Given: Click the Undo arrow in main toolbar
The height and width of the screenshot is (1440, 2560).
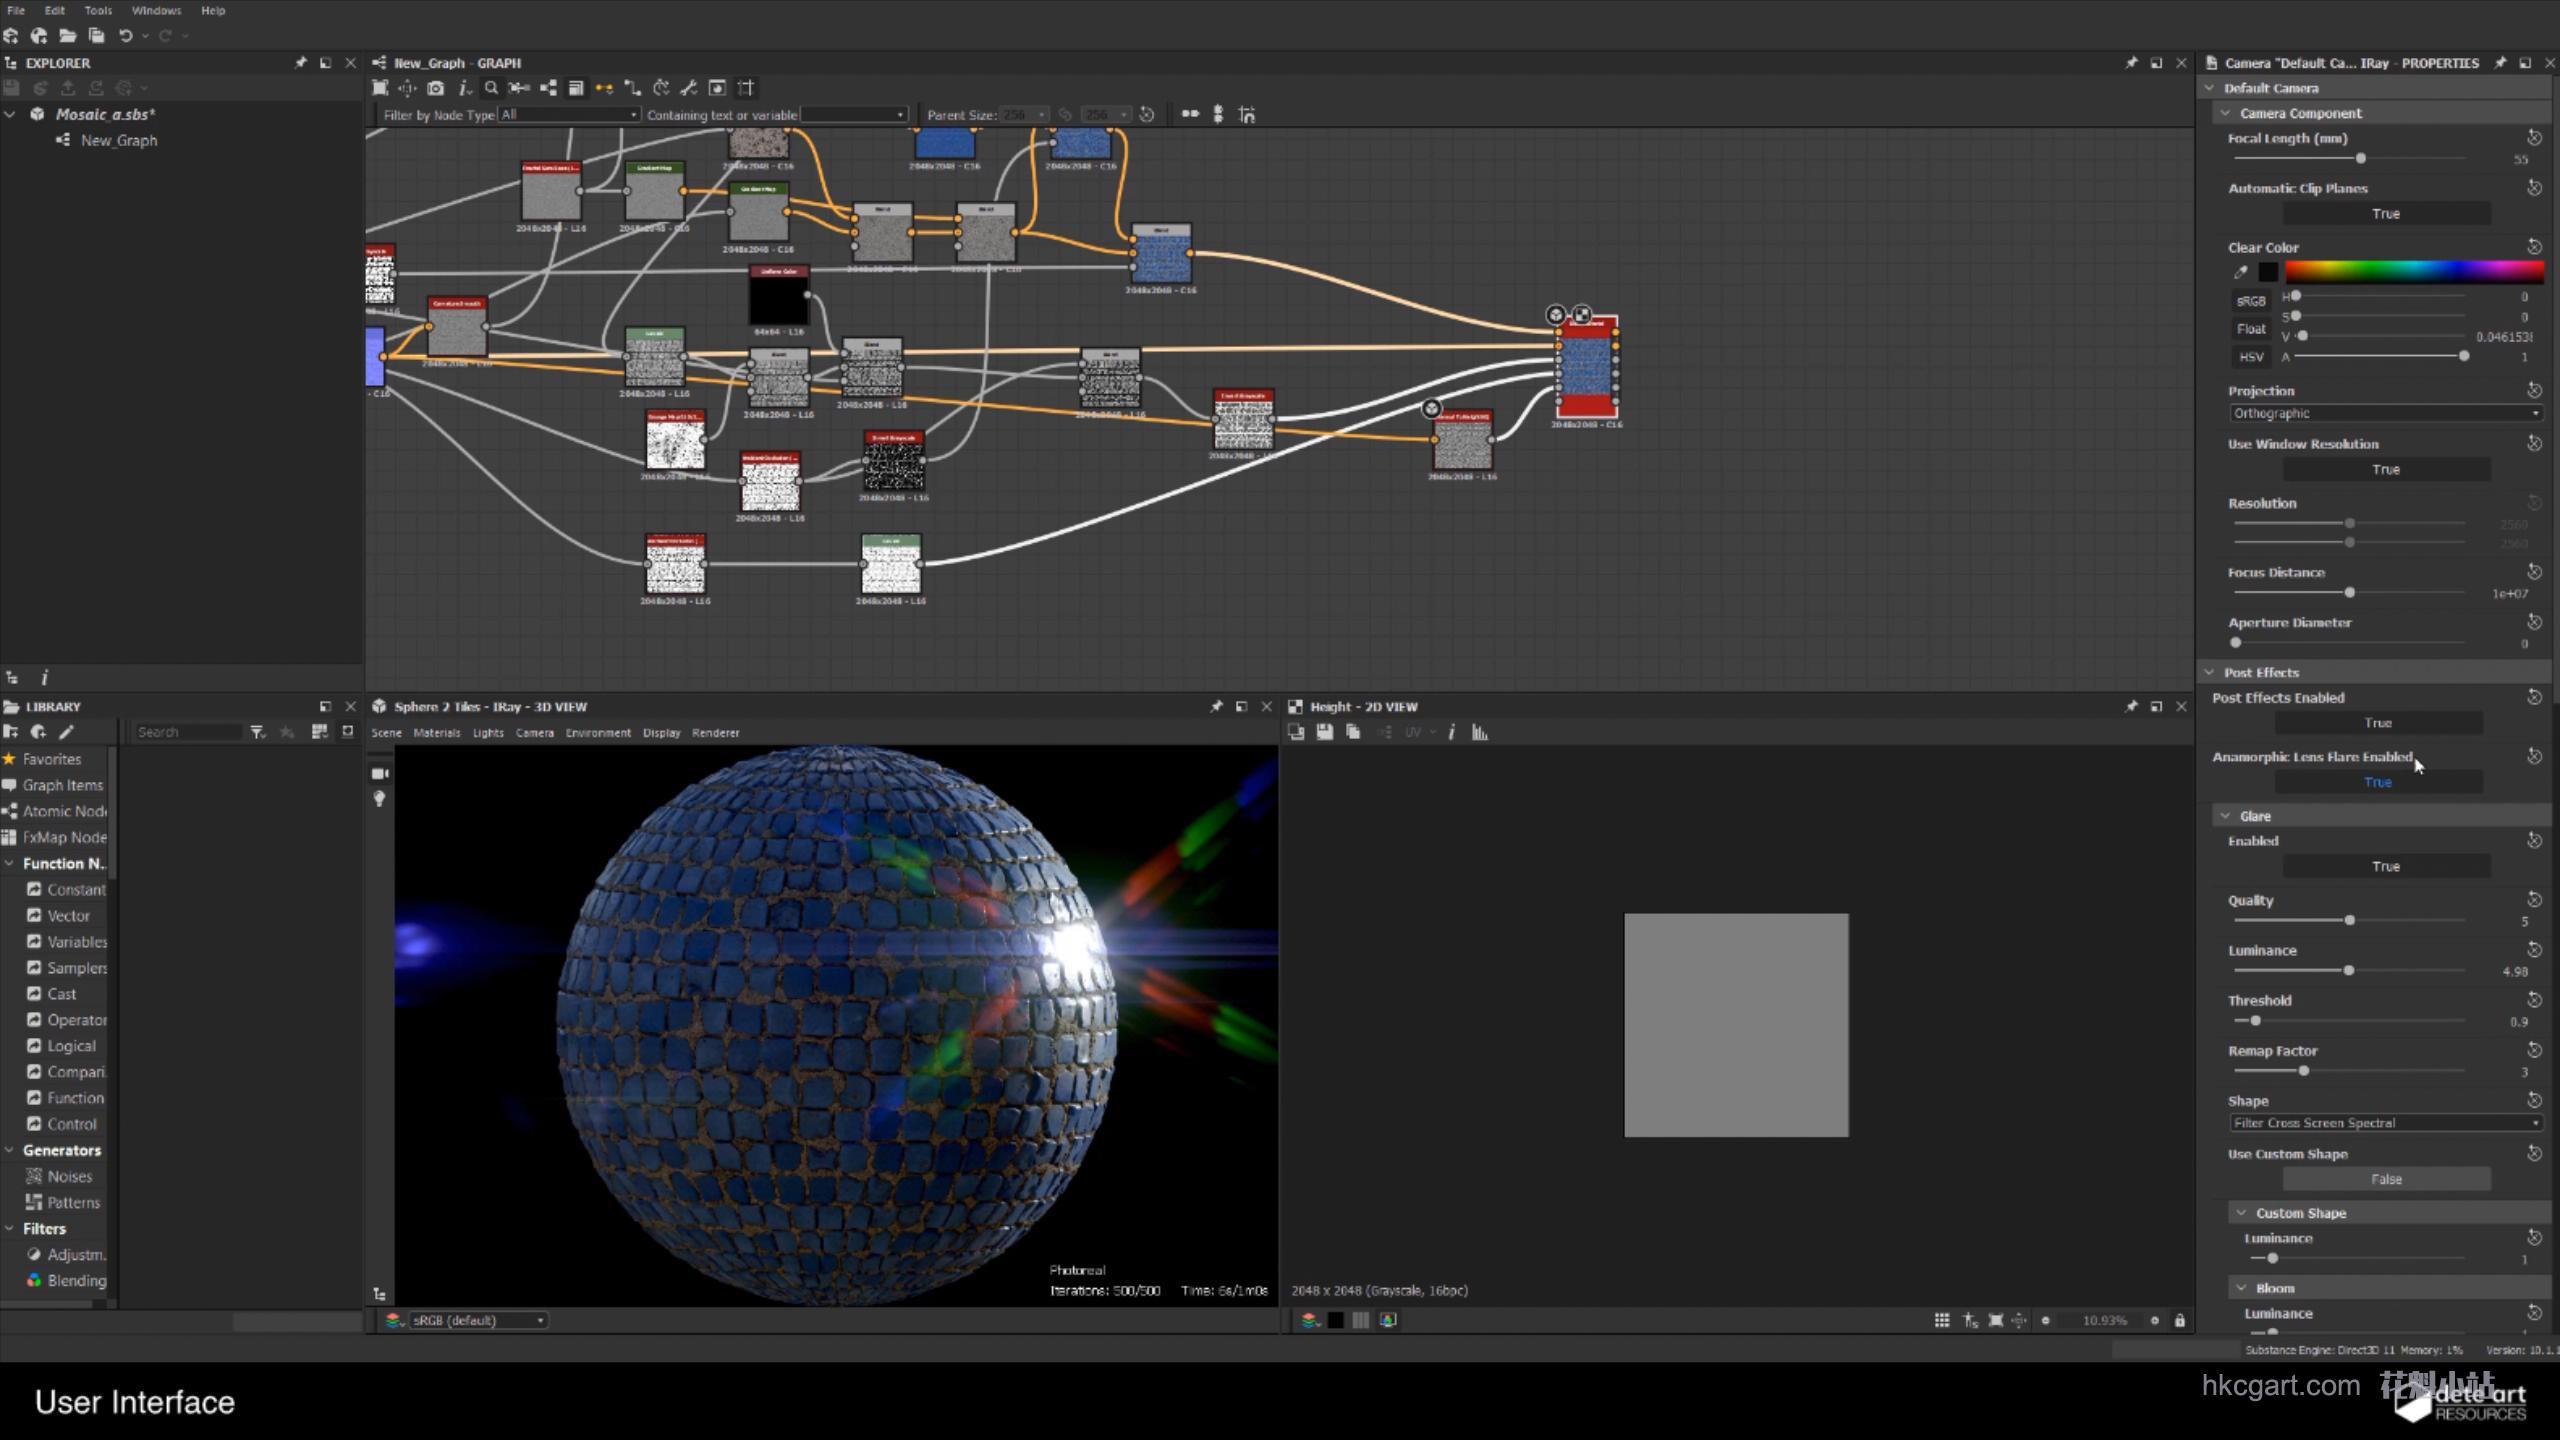Looking at the screenshot, I should (125, 36).
